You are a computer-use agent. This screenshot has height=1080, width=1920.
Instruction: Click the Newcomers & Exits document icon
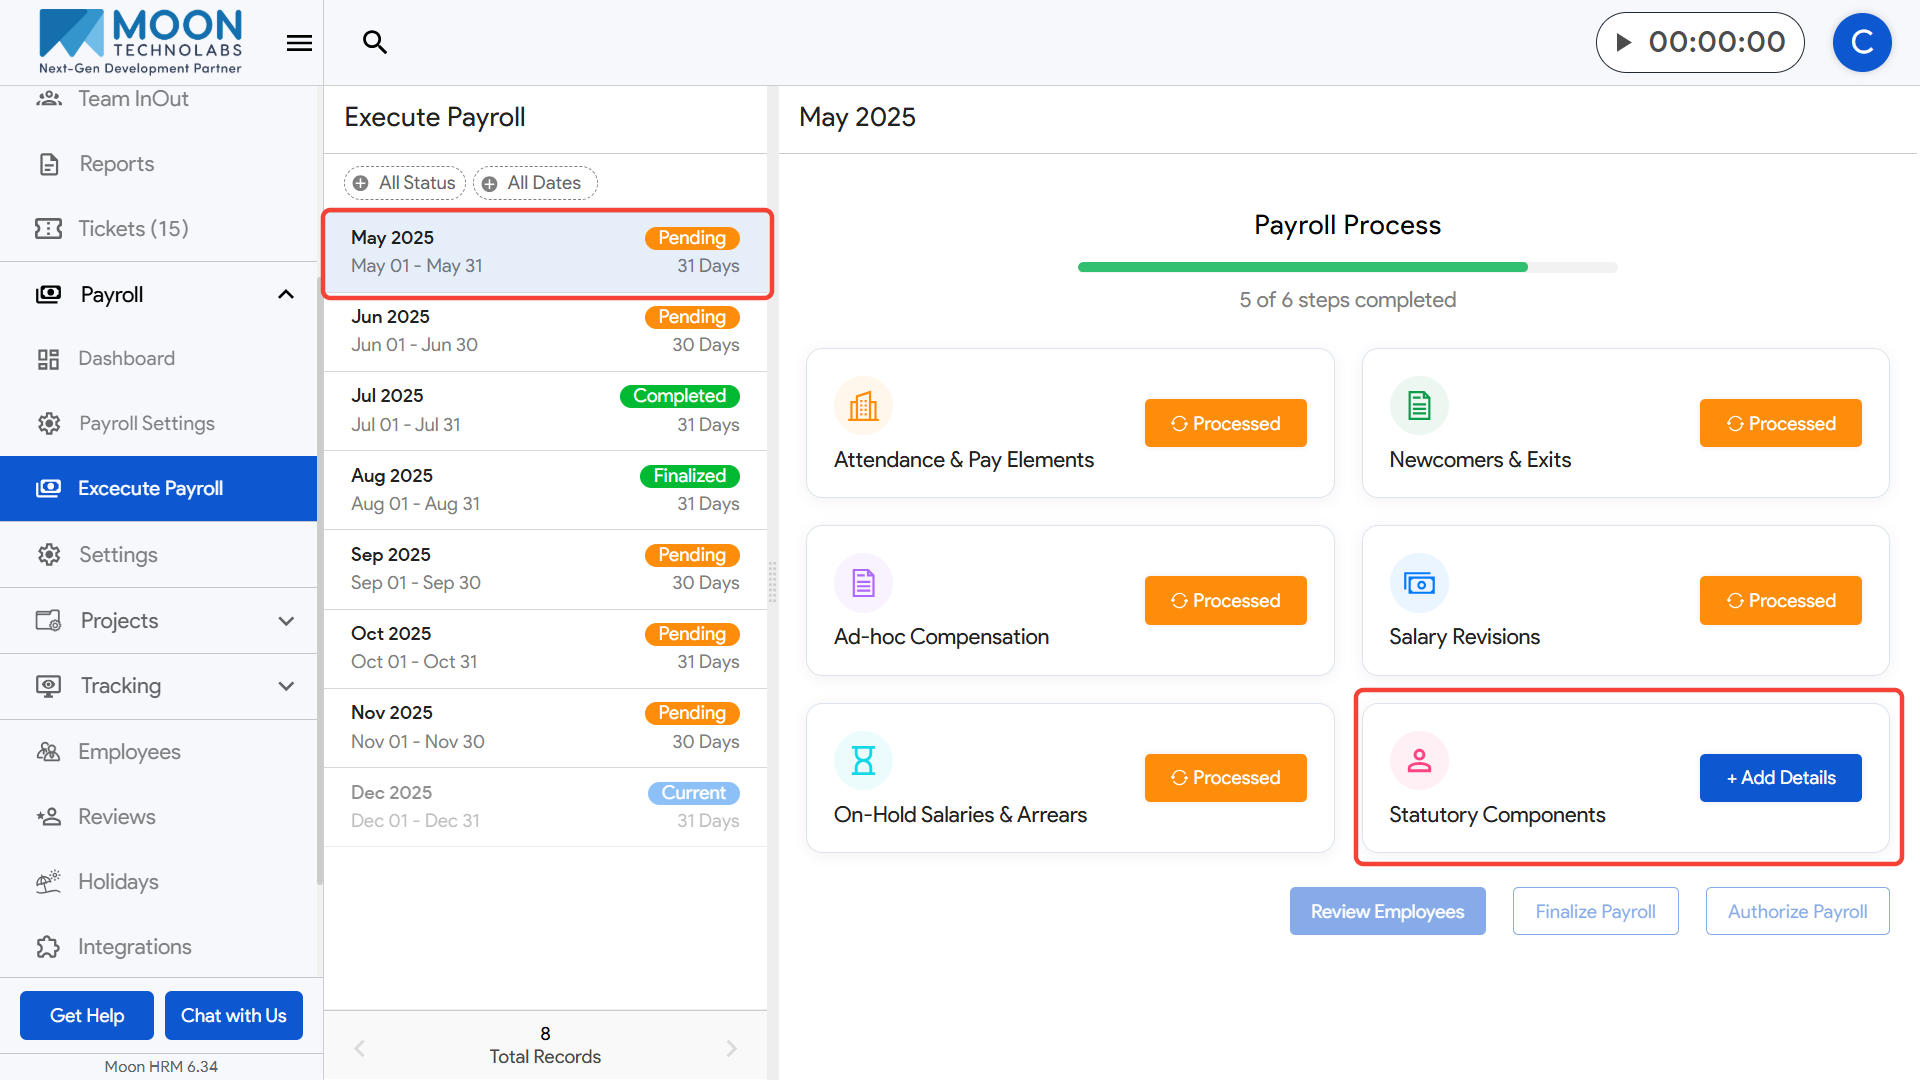click(1419, 406)
